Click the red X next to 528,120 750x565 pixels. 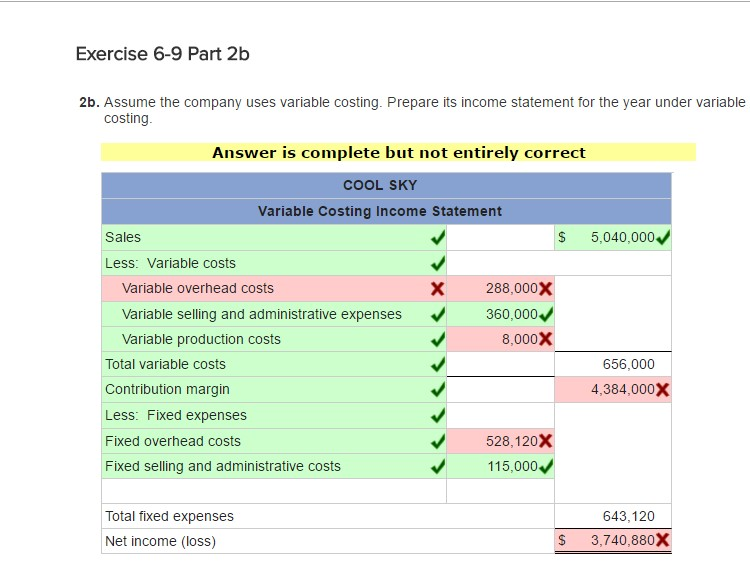(545, 441)
